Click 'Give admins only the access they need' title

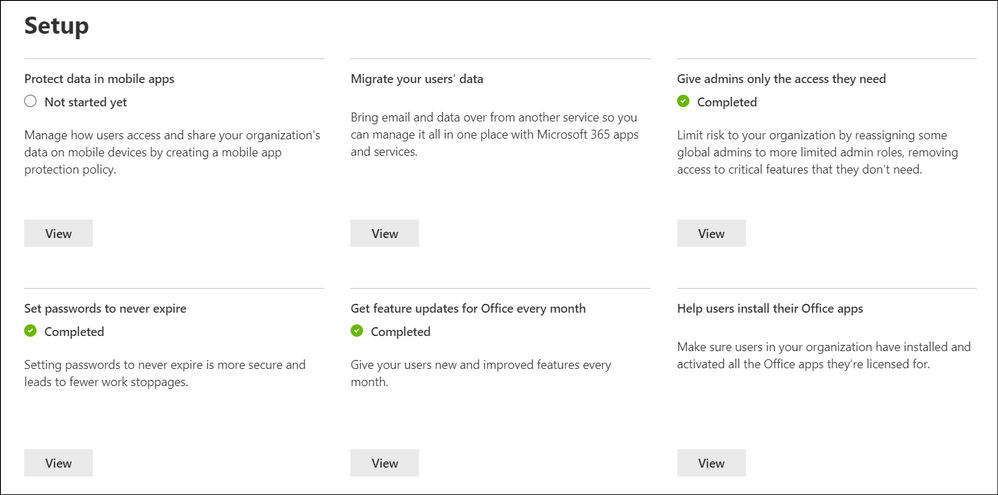781,79
